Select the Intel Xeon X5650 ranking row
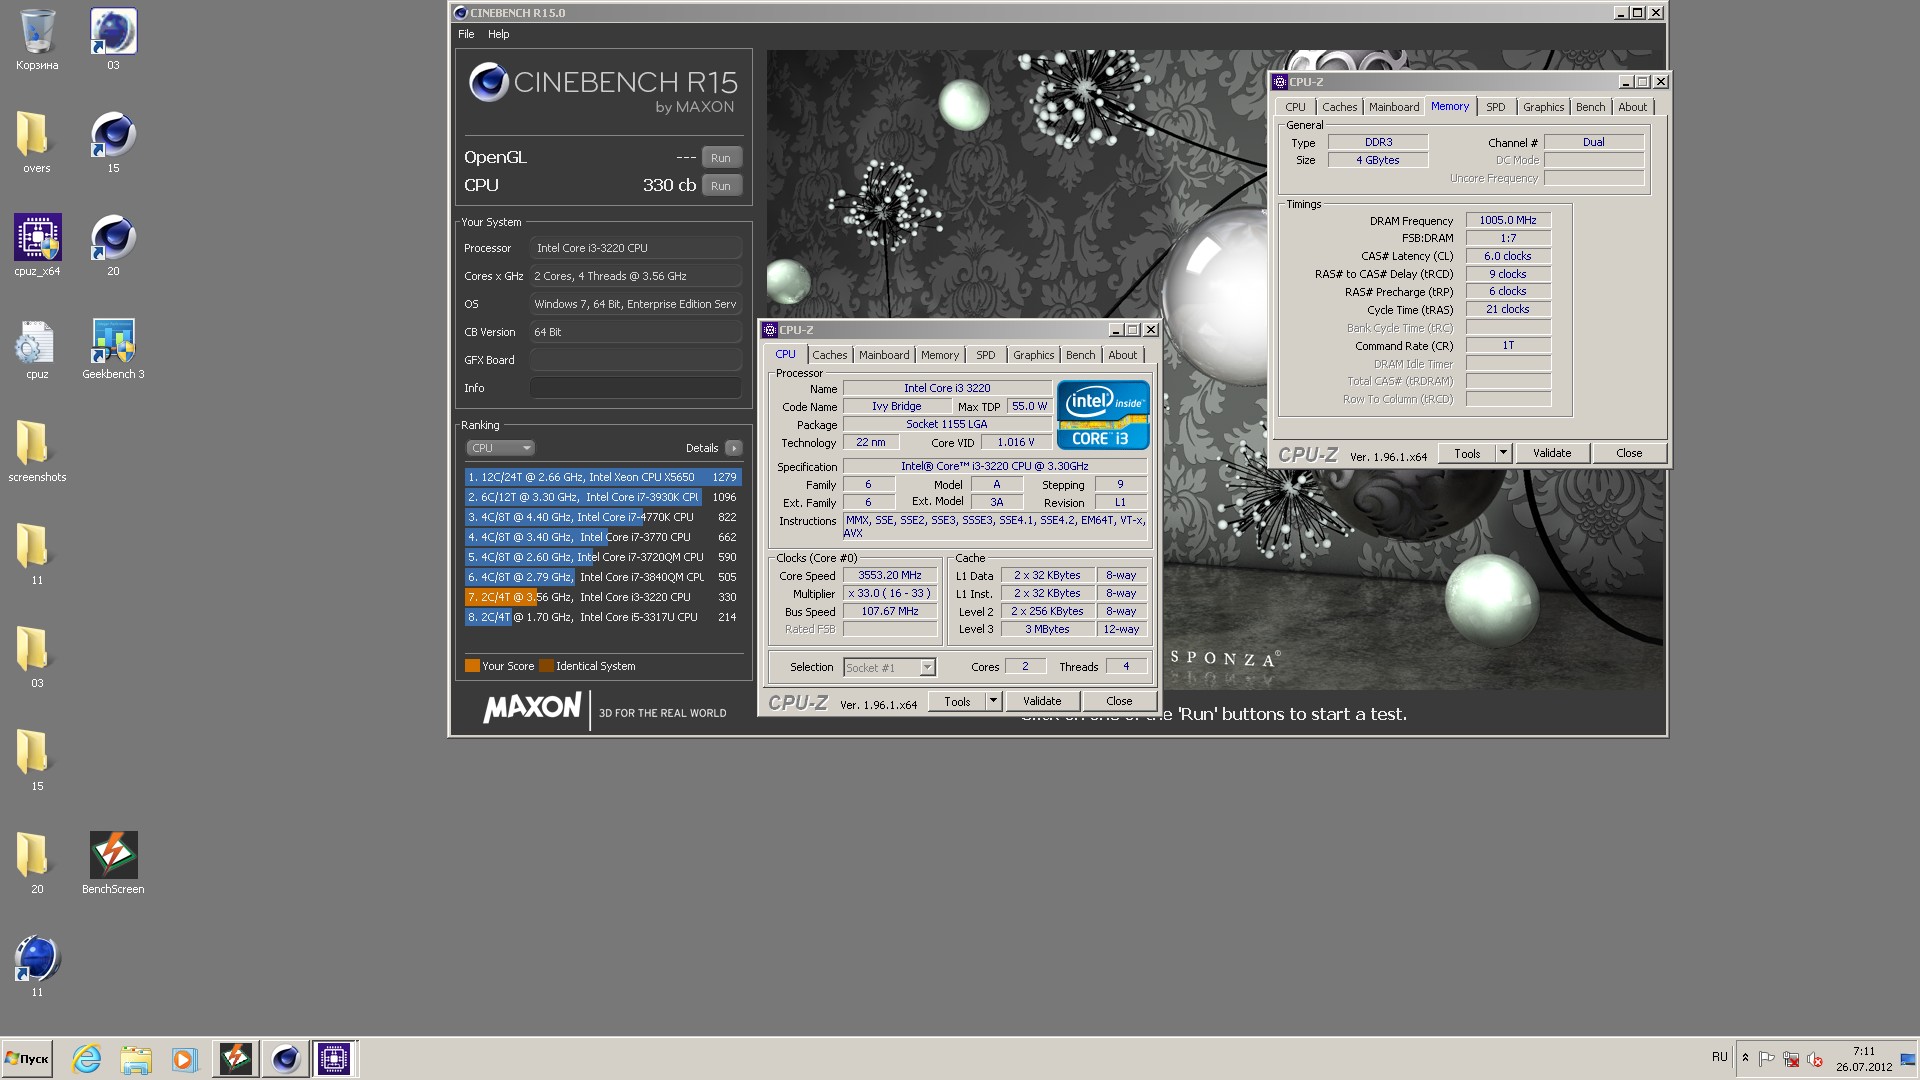The image size is (1920, 1080). click(603, 477)
